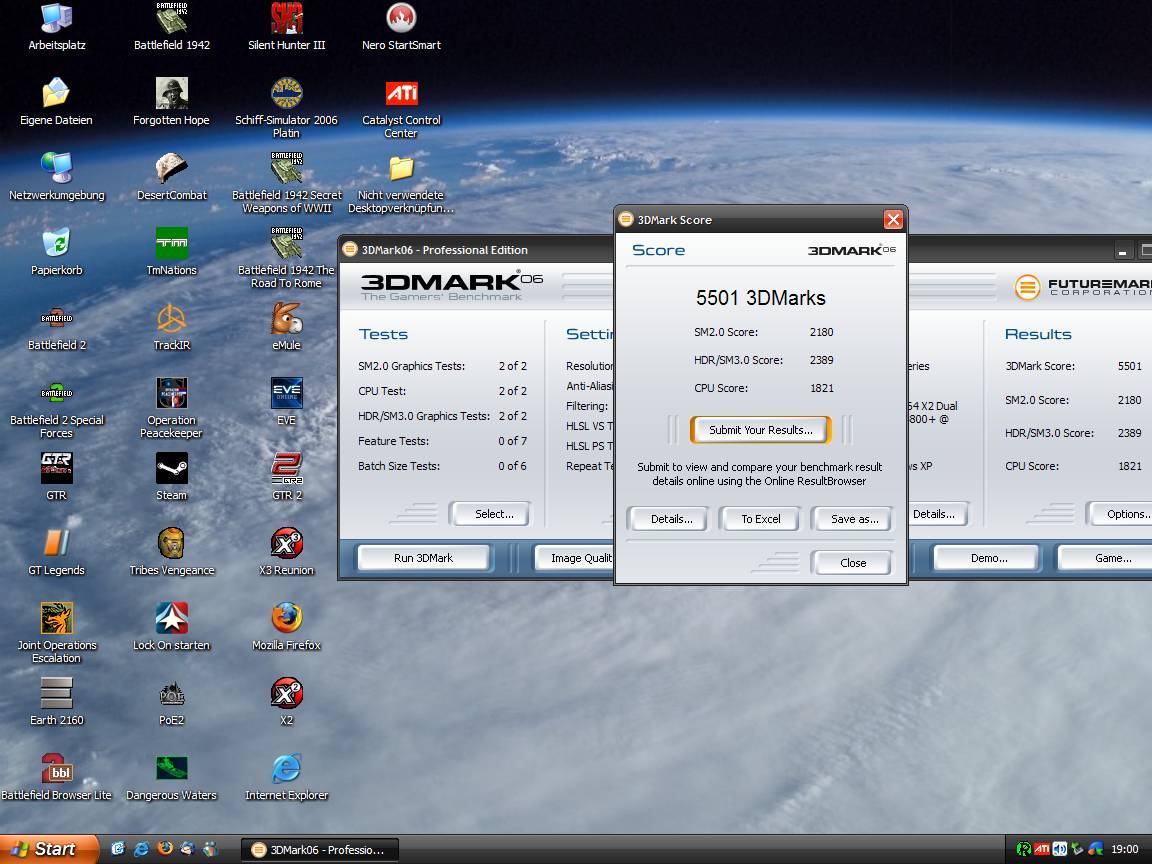Open the Schiff-Simulator 2006 Platin icon
Viewport: 1152px width, 864px height.
tap(287, 108)
